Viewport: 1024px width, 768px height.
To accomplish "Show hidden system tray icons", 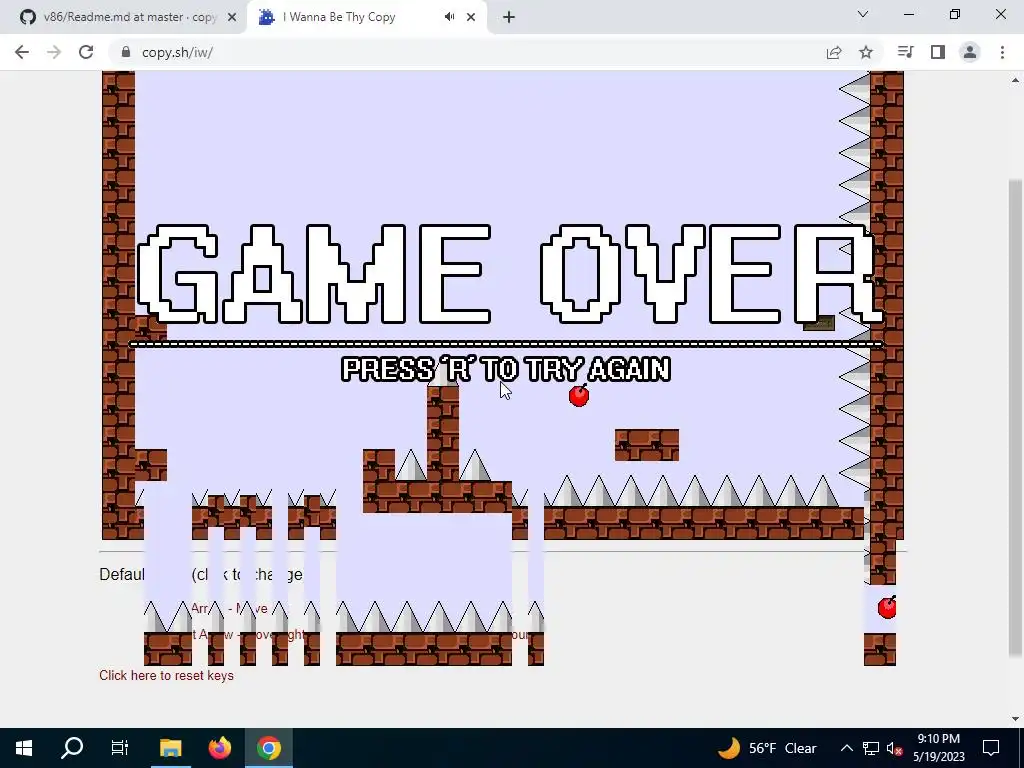I will [846, 748].
